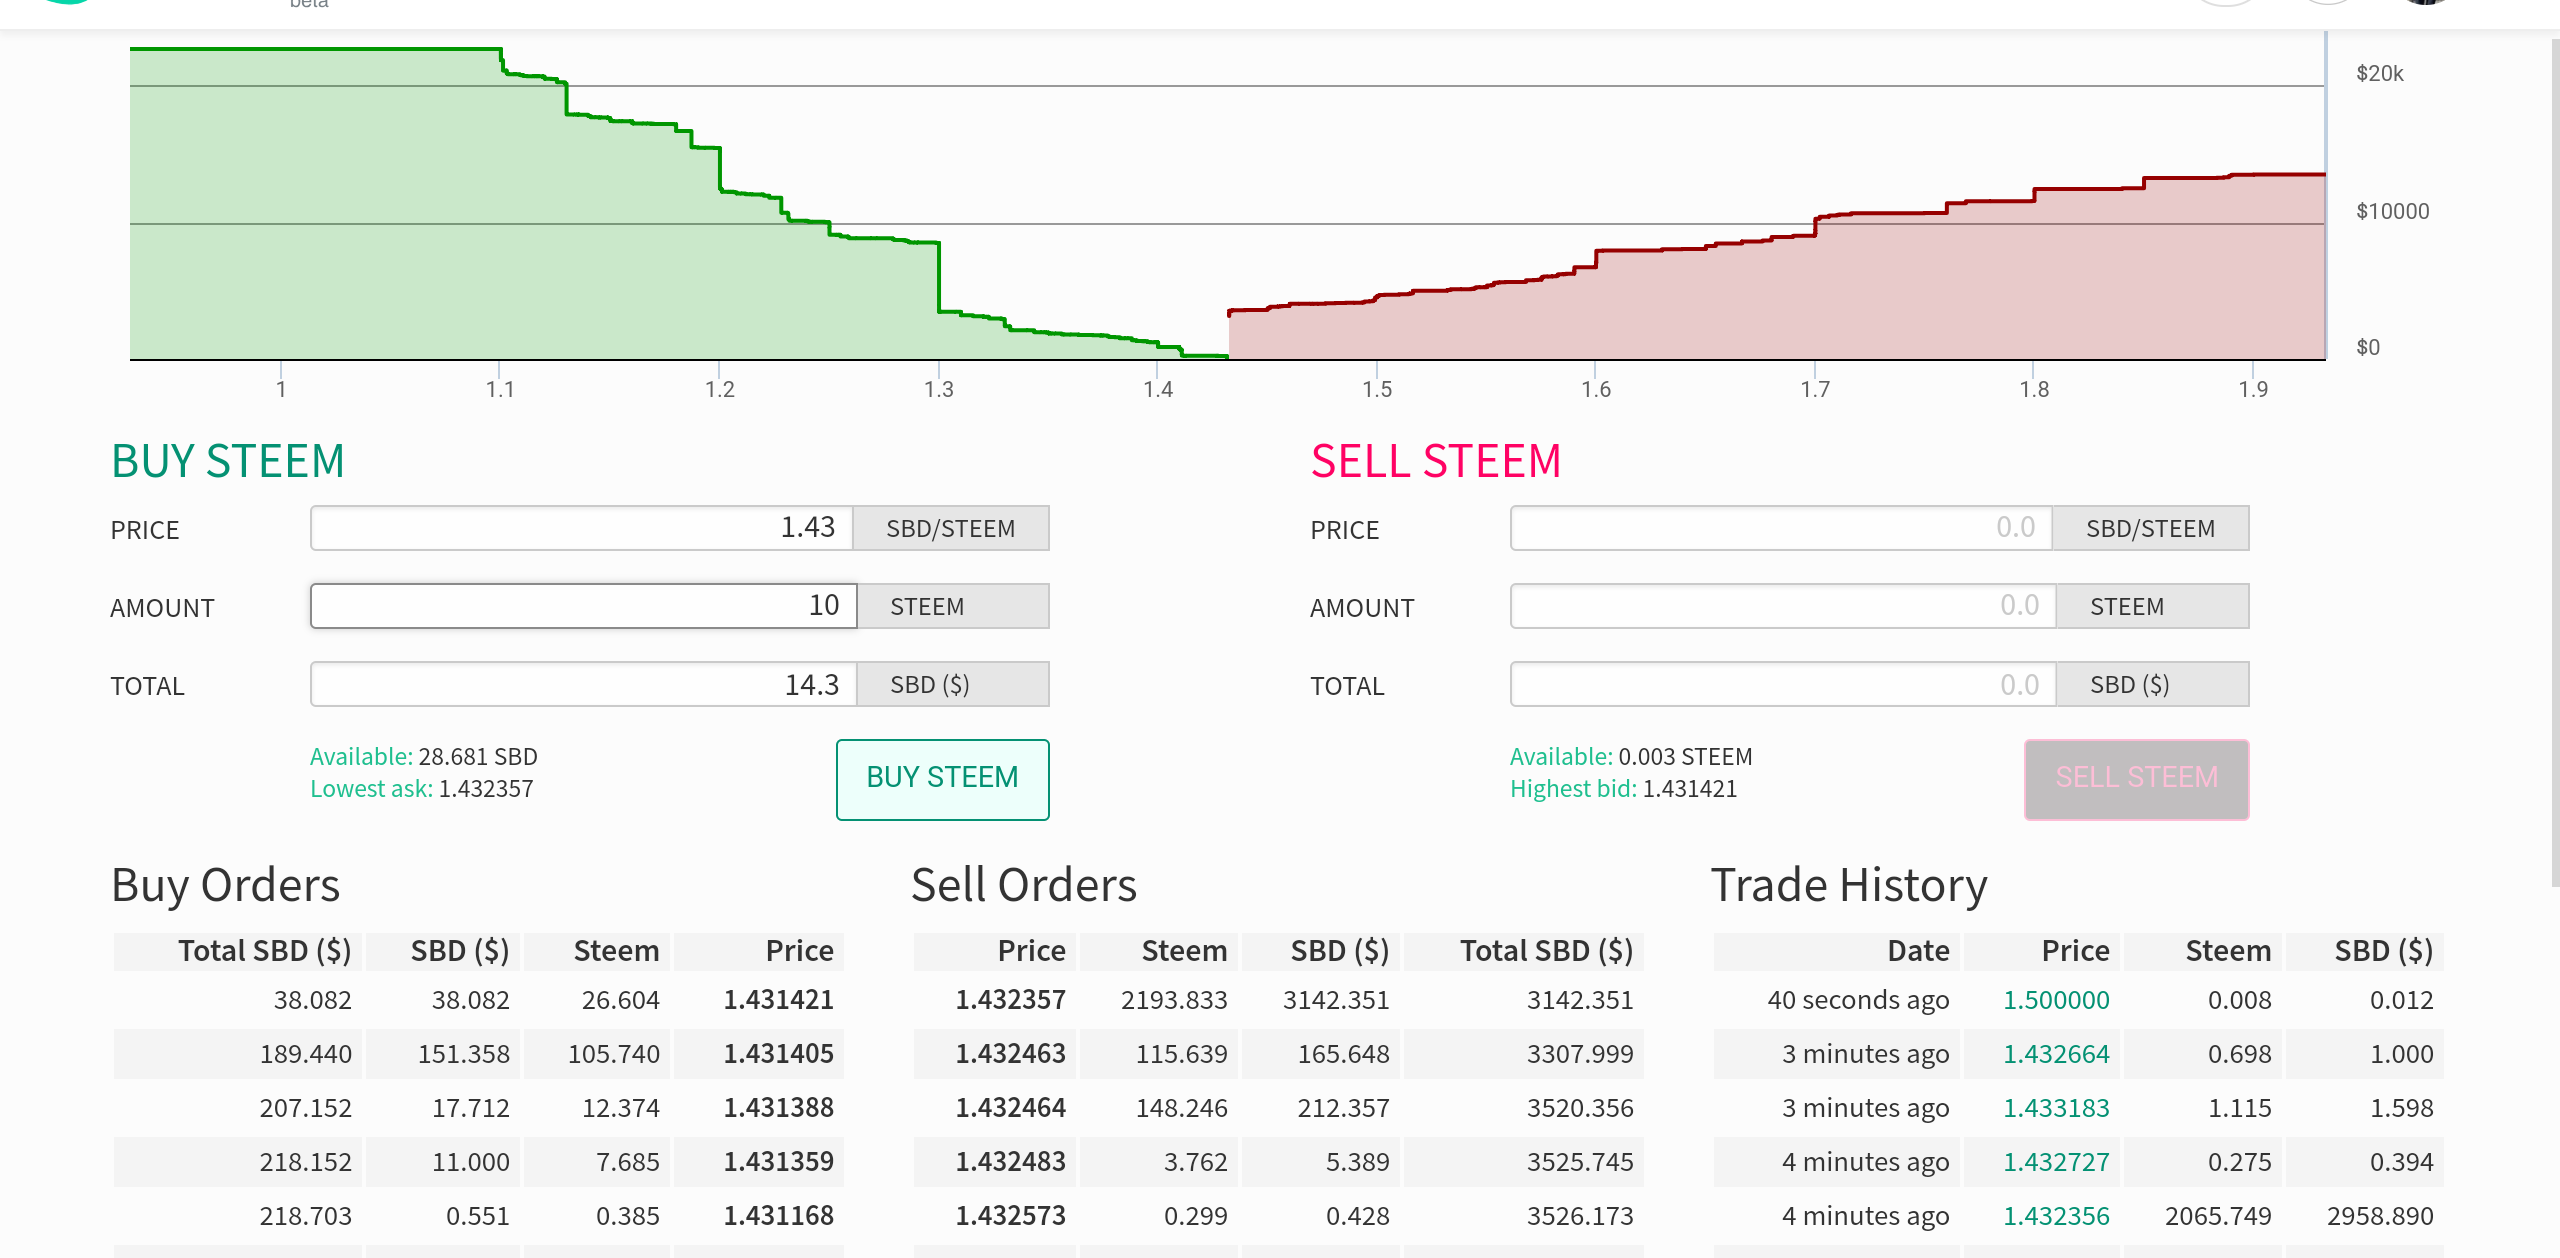2560x1258 pixels.
Task: Click Available 0.003 STEEM balance
Action: (1631, 757)
